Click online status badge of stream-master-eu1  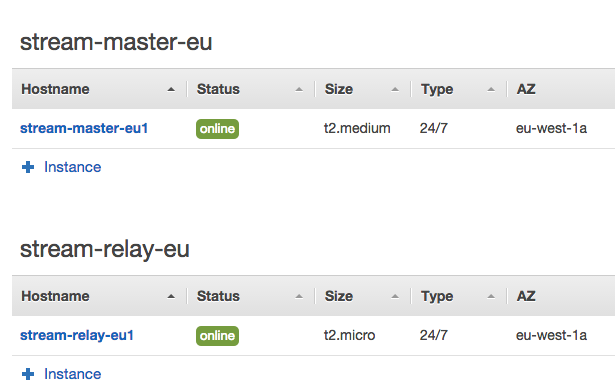217,129
